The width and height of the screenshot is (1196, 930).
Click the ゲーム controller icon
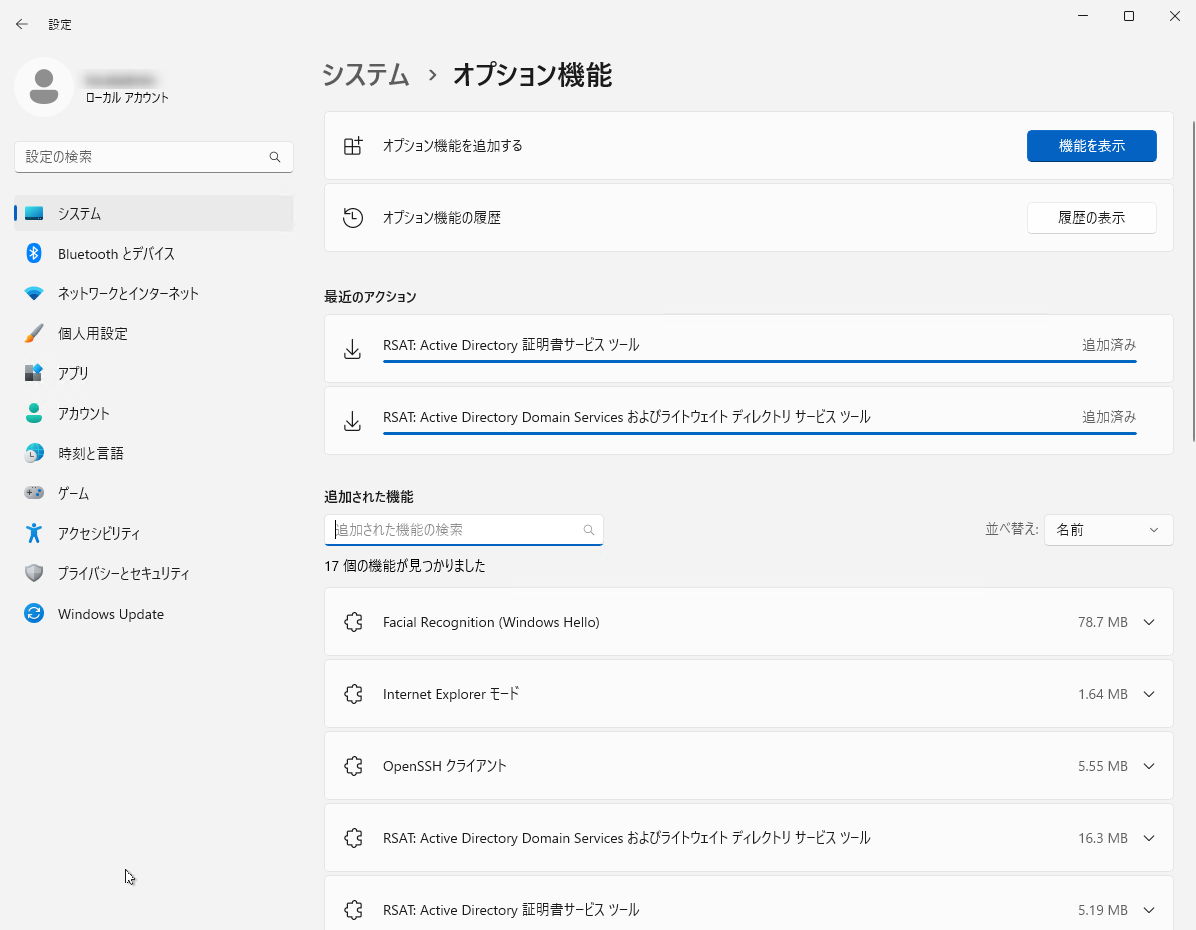(34, 493)
